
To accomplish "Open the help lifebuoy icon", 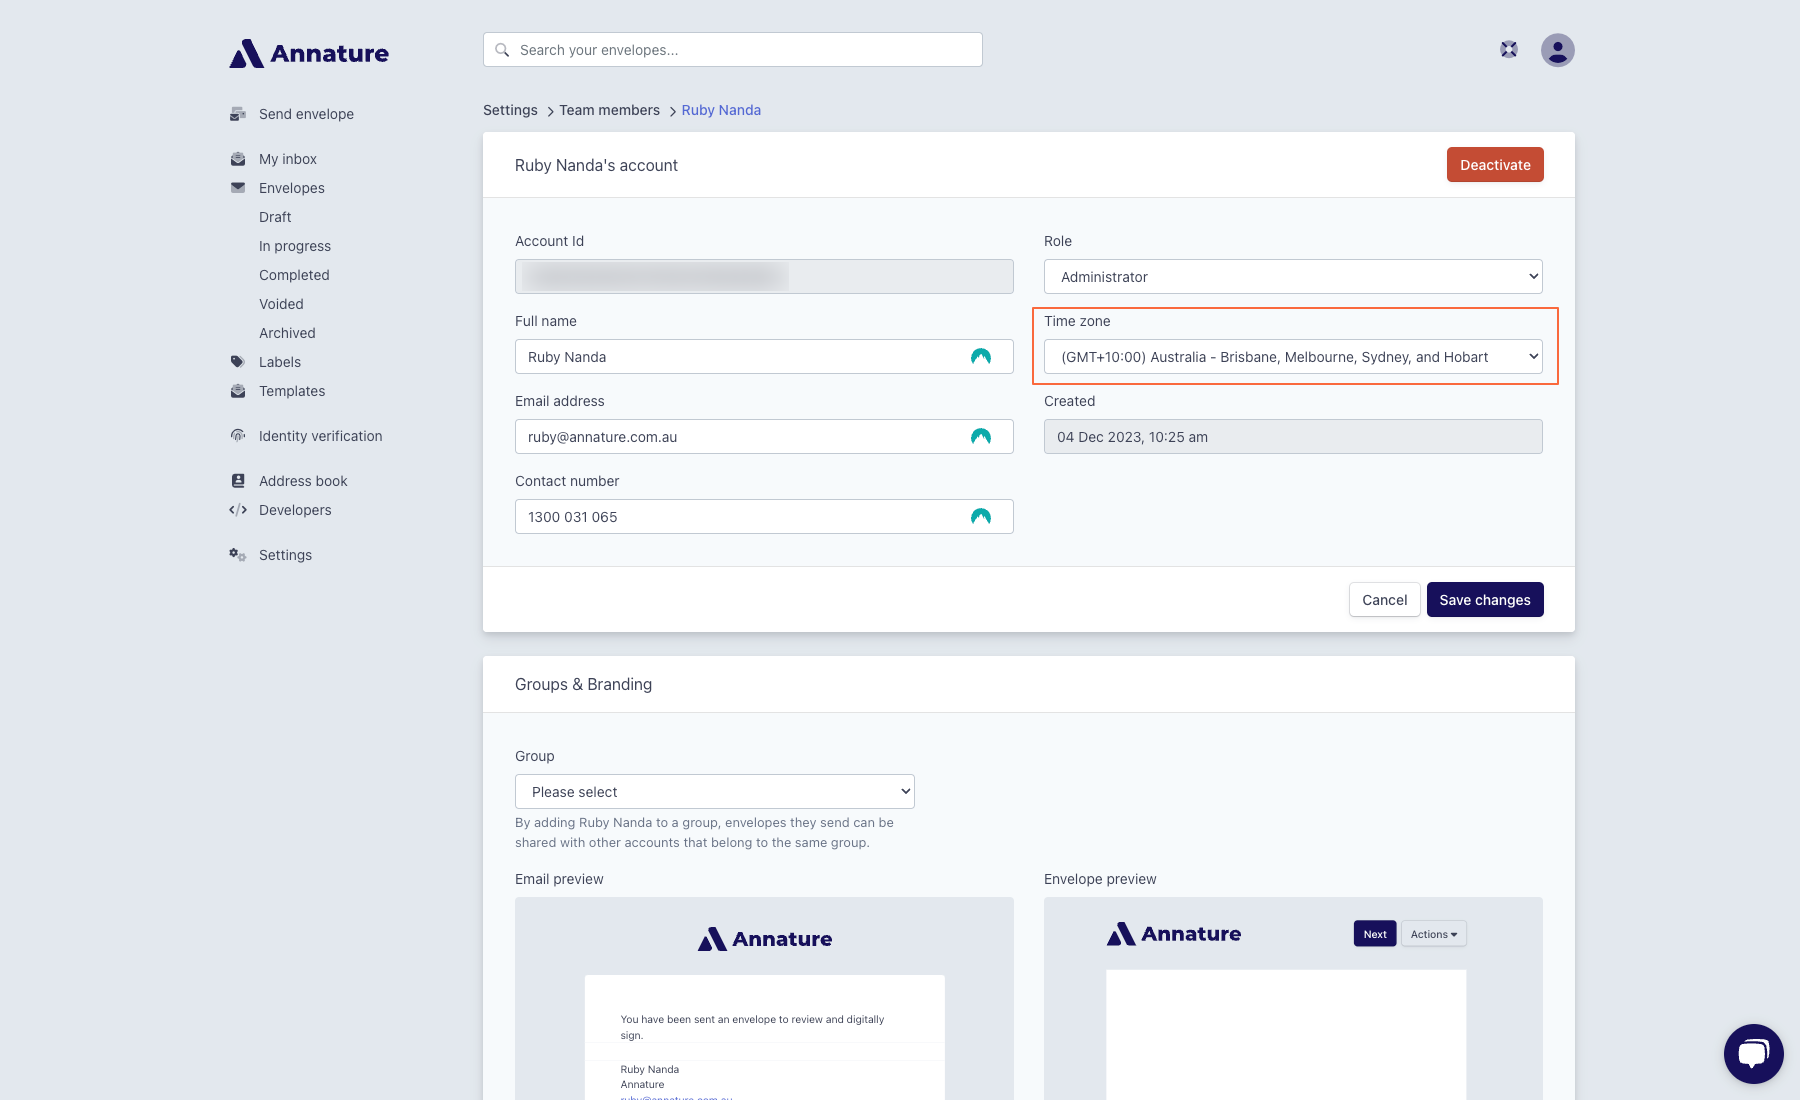I will pyautogui.click(x=1509, y=49).
